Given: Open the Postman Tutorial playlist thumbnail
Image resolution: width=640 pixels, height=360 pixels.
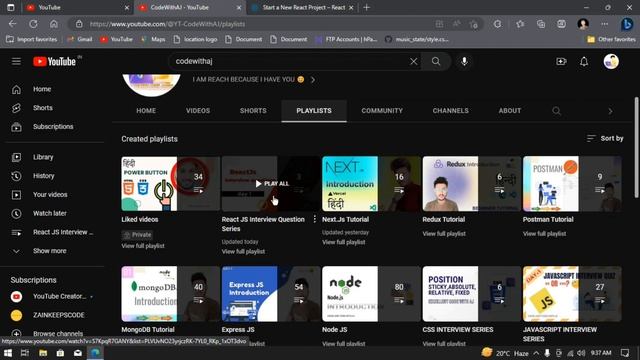Looking at the screenshot, I should click(572, 184).
